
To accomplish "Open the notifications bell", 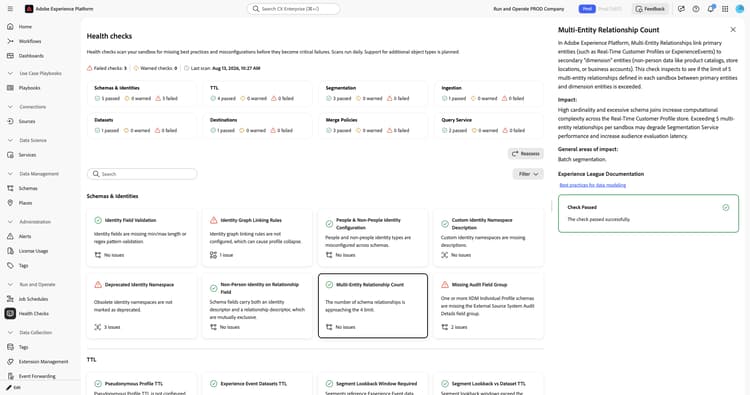I will (711, 9).
